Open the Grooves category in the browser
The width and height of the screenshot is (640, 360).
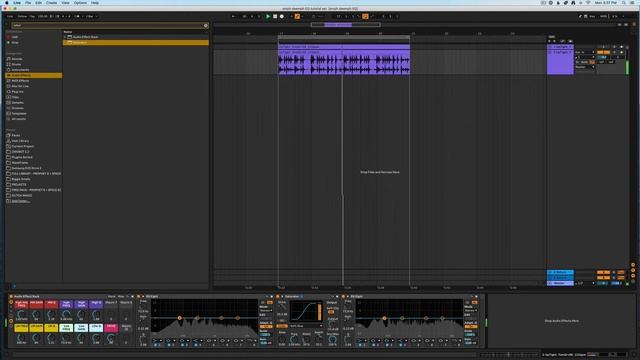click(18, 108)
